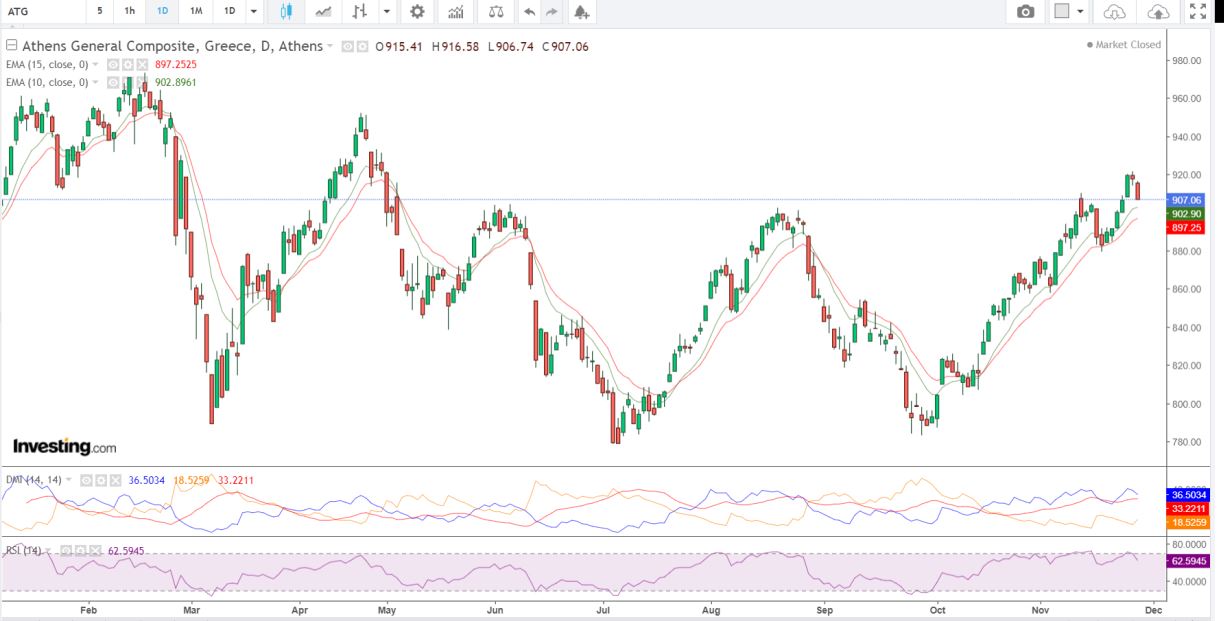Click the cloud download load-chart icon
This screenshot has height=621, width=1224.
click(1114, 12)
